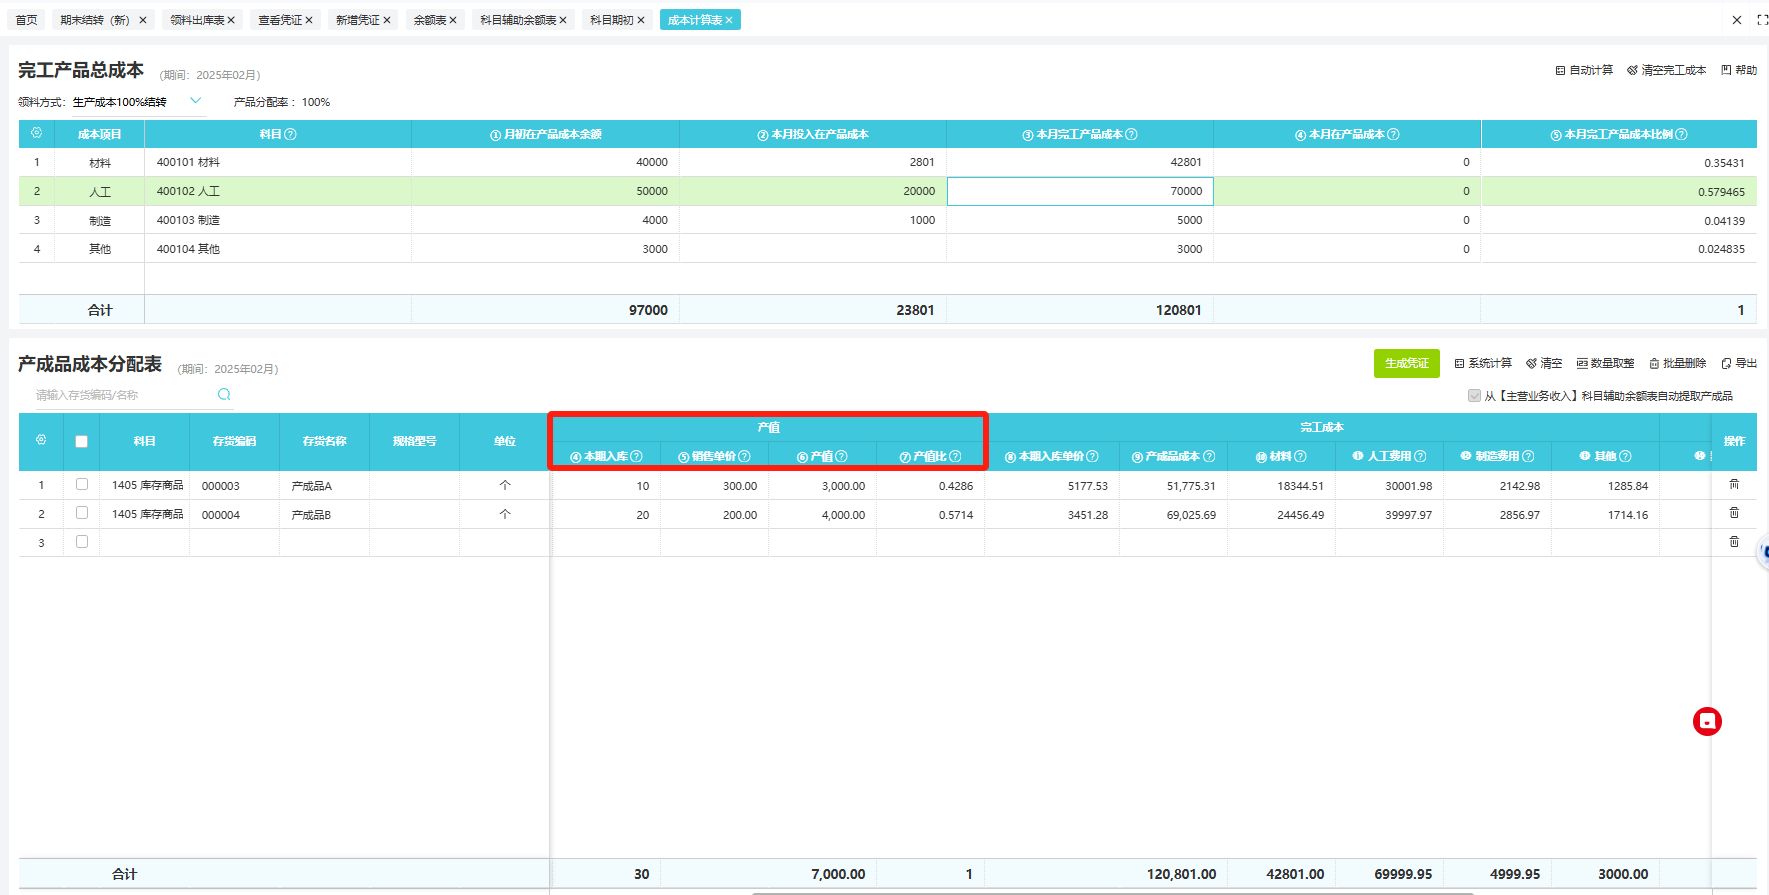1769x895 pixels.
Task: Tick the checkbox for the 产成品A row
Action: point(82,485)
